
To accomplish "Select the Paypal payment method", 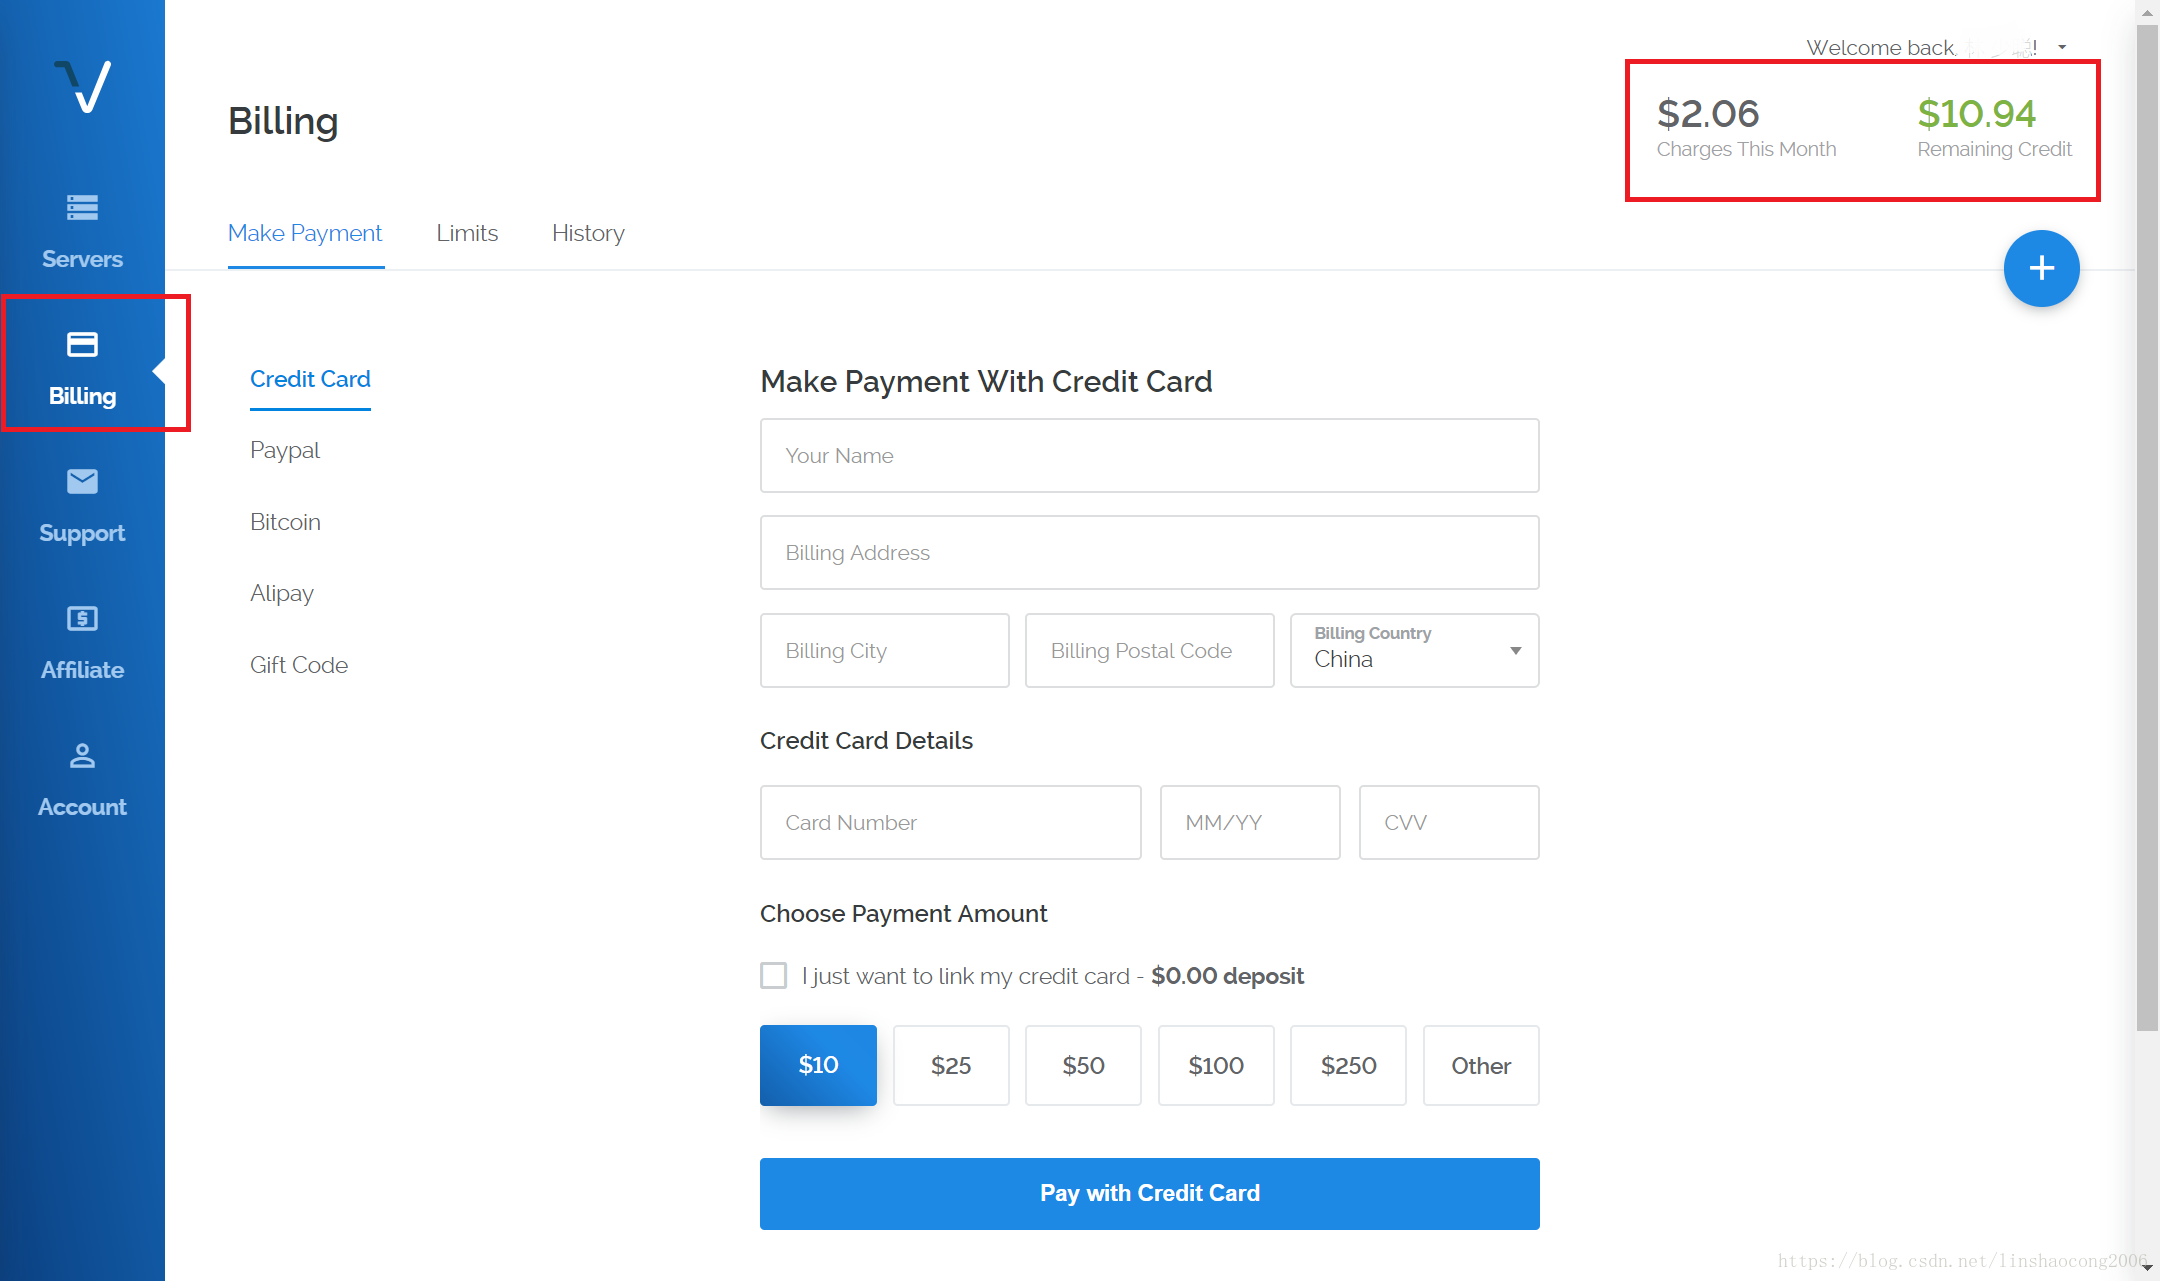I will coord(285,450).
